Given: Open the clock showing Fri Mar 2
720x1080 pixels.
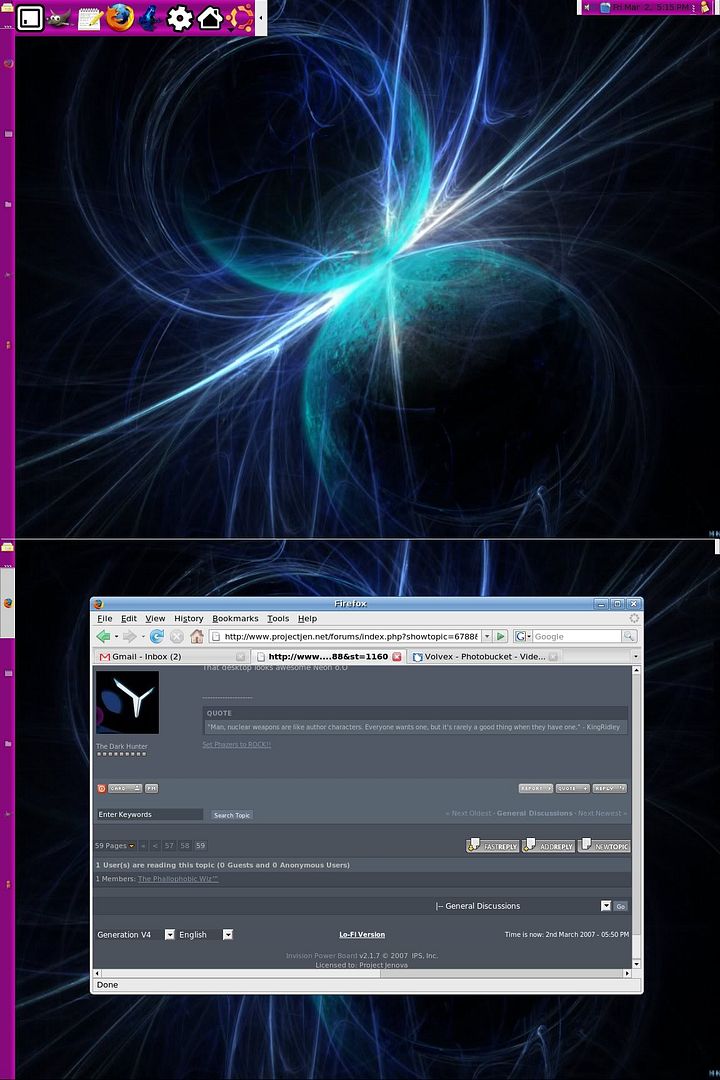Looking at the screenshot, I should coord(651,7).
